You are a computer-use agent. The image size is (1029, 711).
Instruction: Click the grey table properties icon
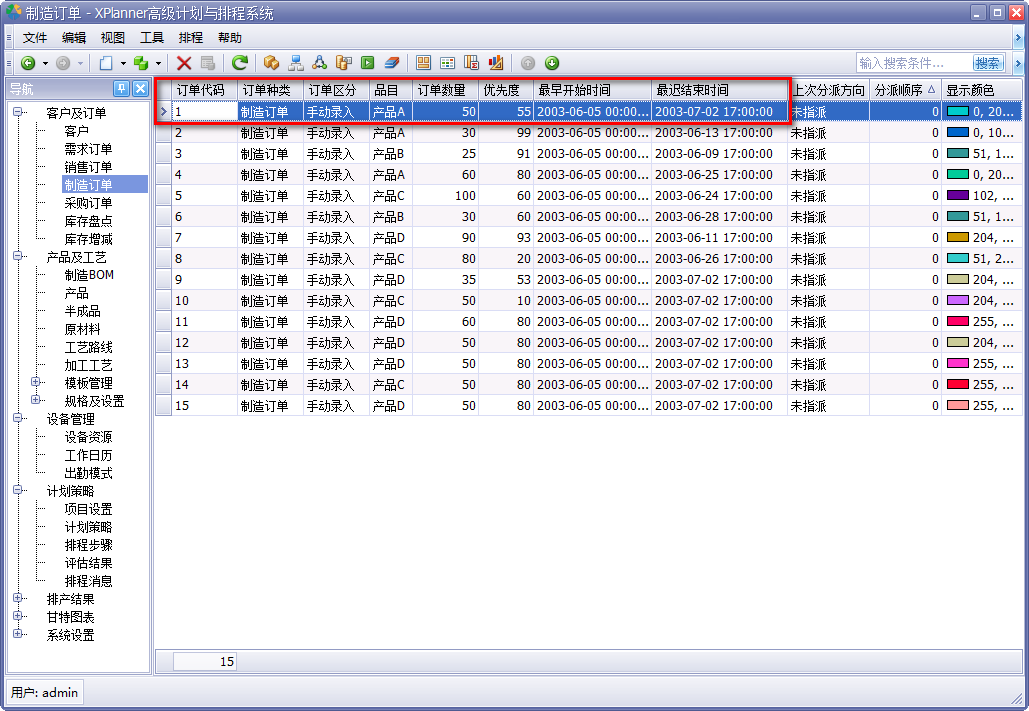208,63
